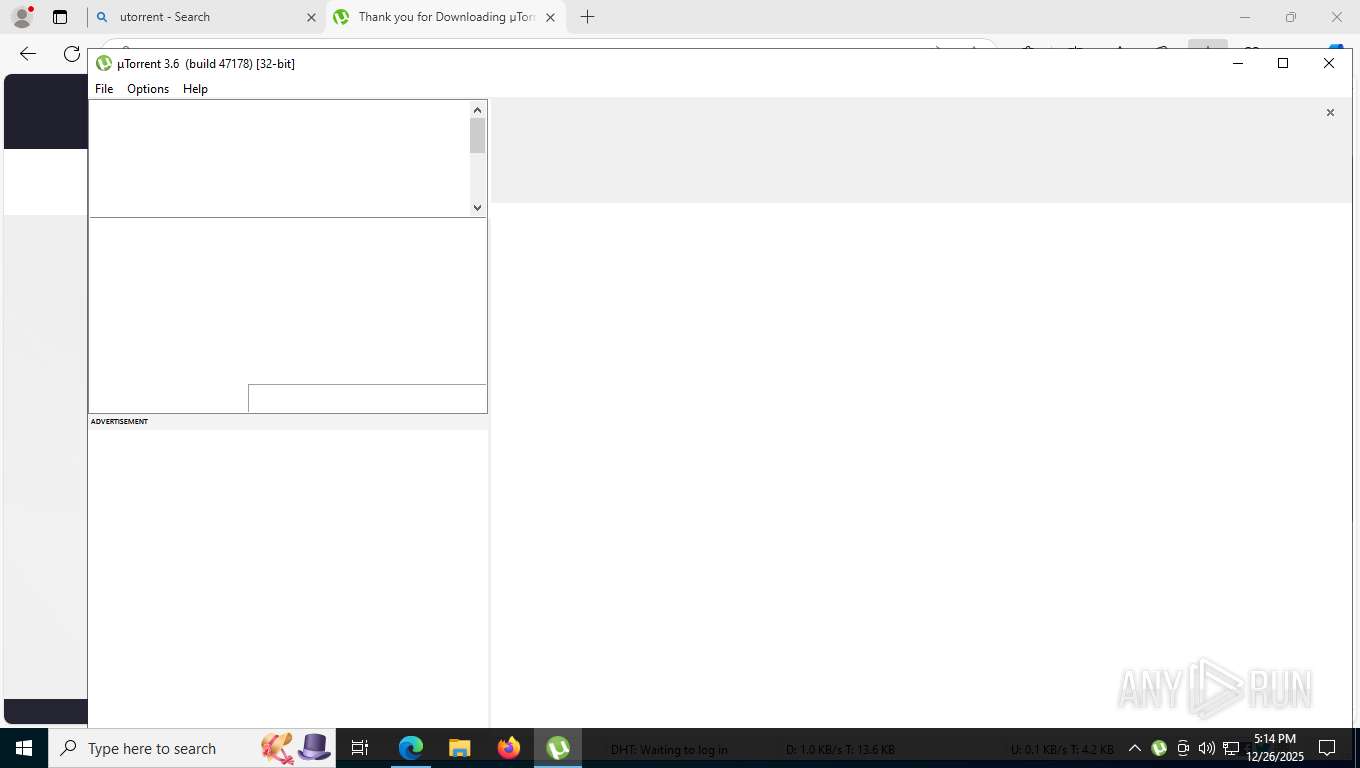Open the File menu in µTorrent
Image resolution: width=1360 pixels, height=768 pixels.
[x=104, y=89]
